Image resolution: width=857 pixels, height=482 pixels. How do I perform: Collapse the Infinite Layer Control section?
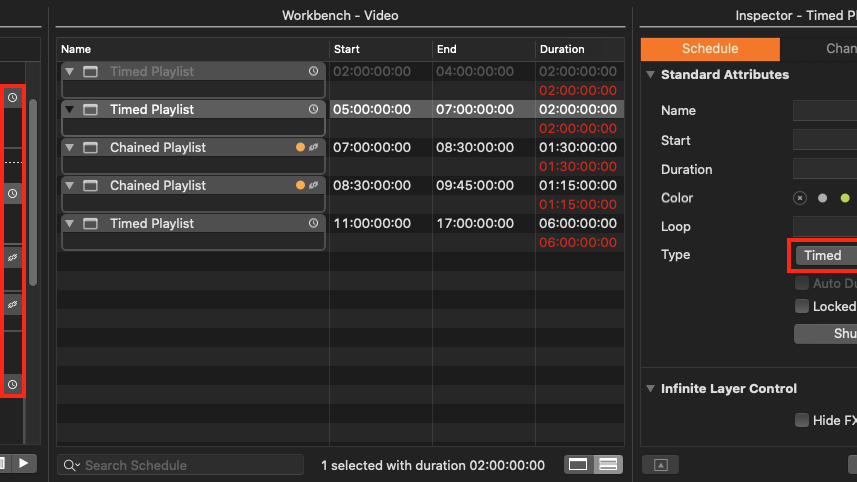[x=651, y=389]
